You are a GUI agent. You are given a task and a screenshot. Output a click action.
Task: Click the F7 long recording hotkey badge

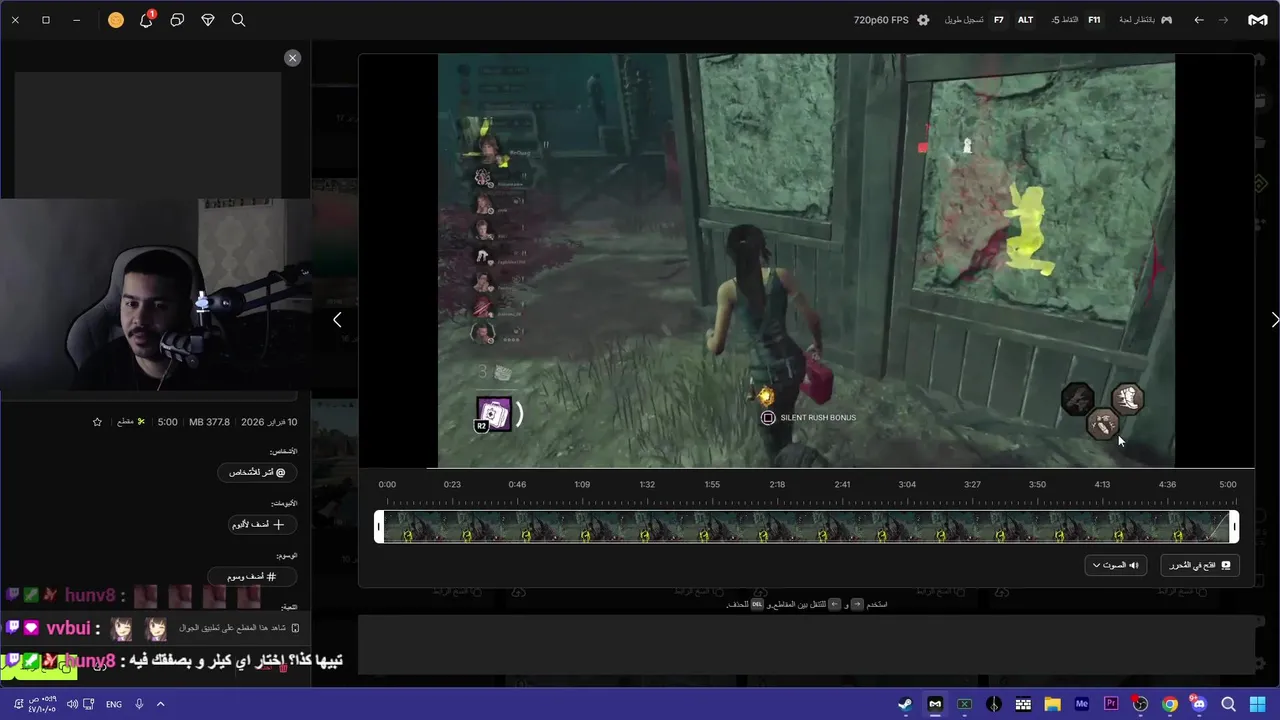pos(998,20)
